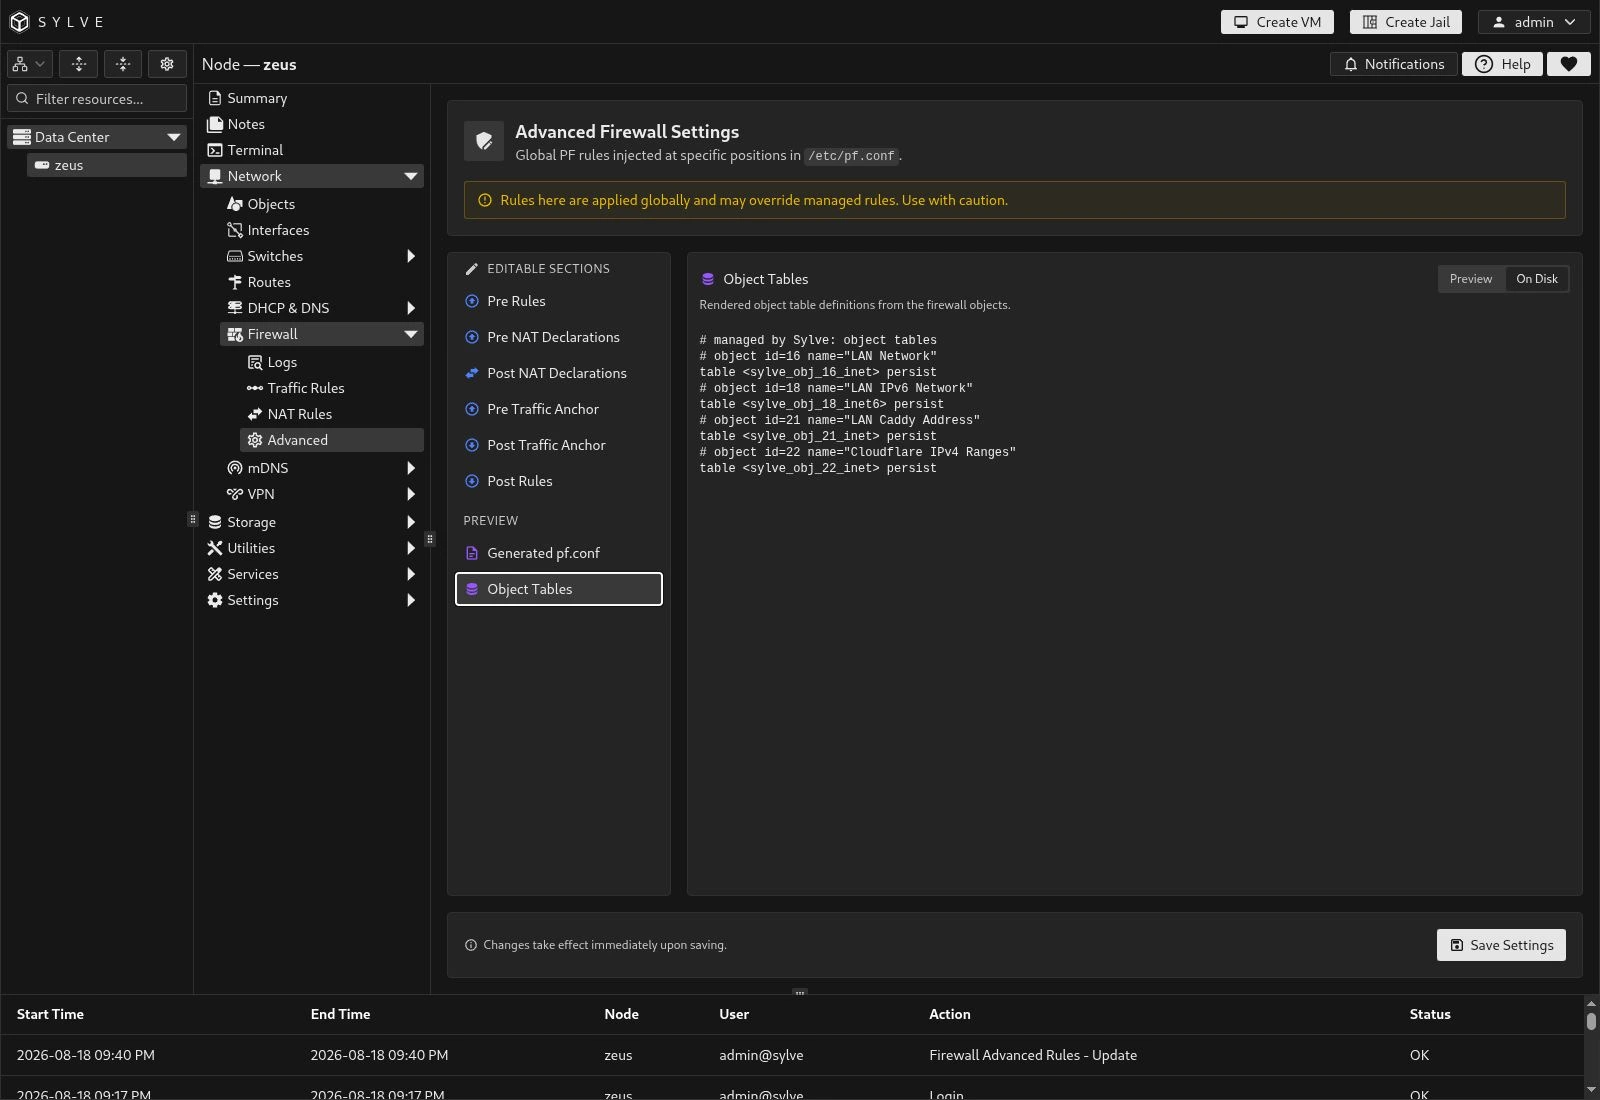Click the VPN icon
Screen dimensions: 1600x1100
click(x=235, y=494)
